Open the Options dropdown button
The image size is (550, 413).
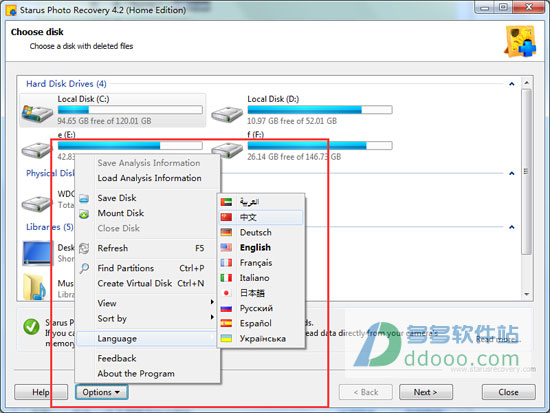click(101, 392)
